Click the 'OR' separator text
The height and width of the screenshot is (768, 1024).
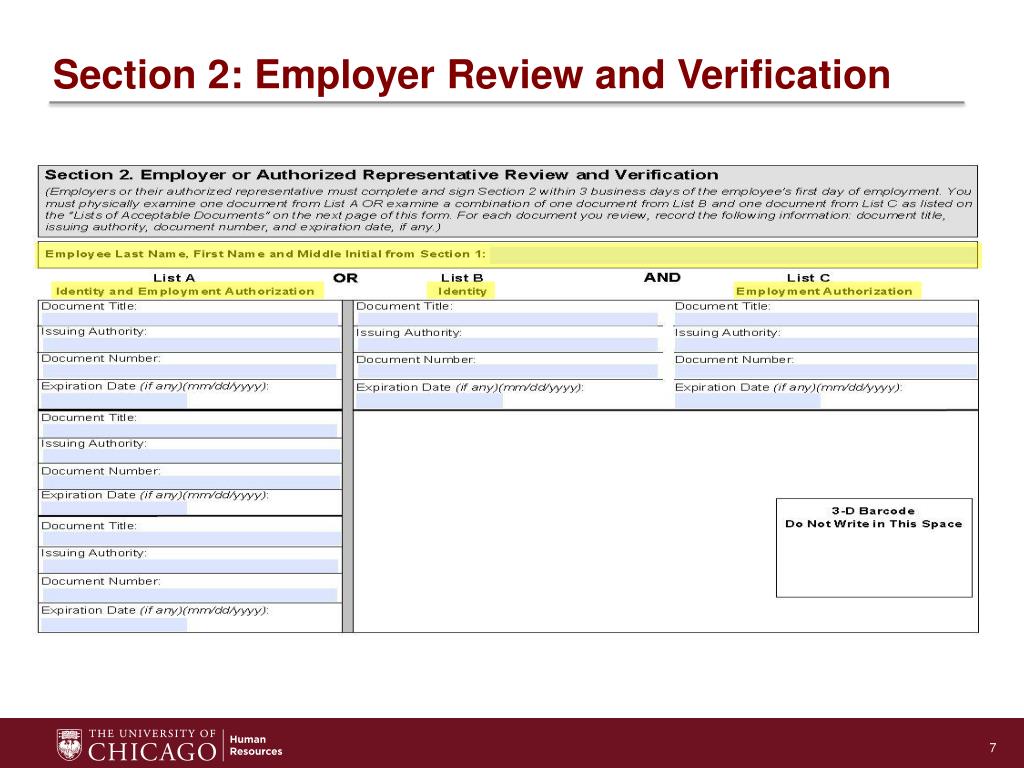[x=345, y=278]
